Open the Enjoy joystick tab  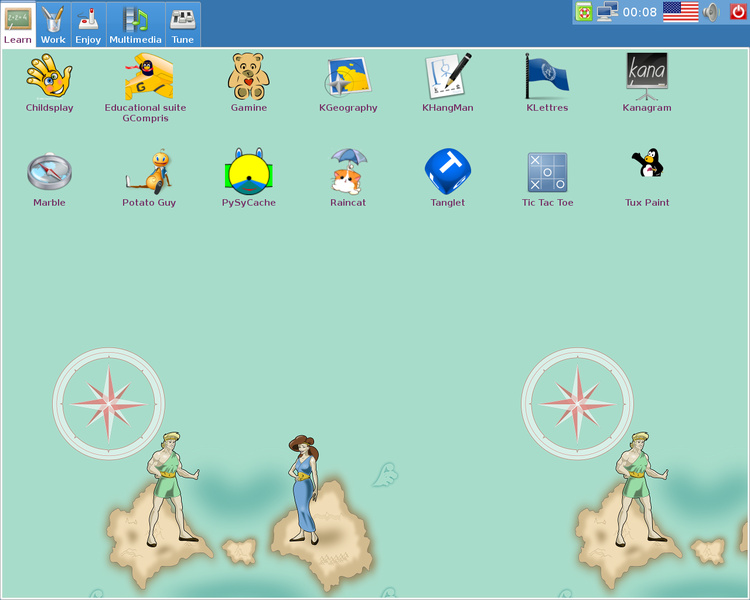tap(88, 24)
